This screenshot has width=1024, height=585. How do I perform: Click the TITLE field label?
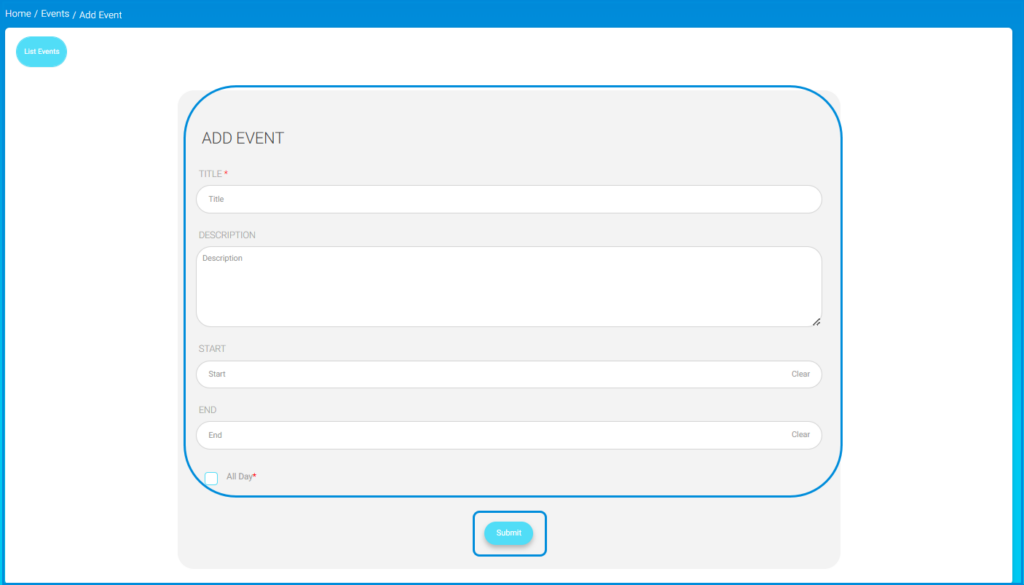coord(210,174)
